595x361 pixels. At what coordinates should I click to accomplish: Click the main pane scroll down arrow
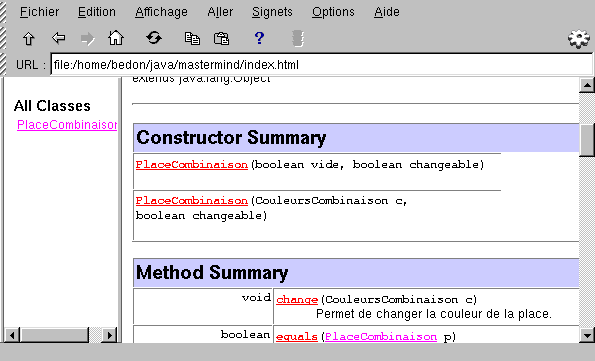[587, 335]
